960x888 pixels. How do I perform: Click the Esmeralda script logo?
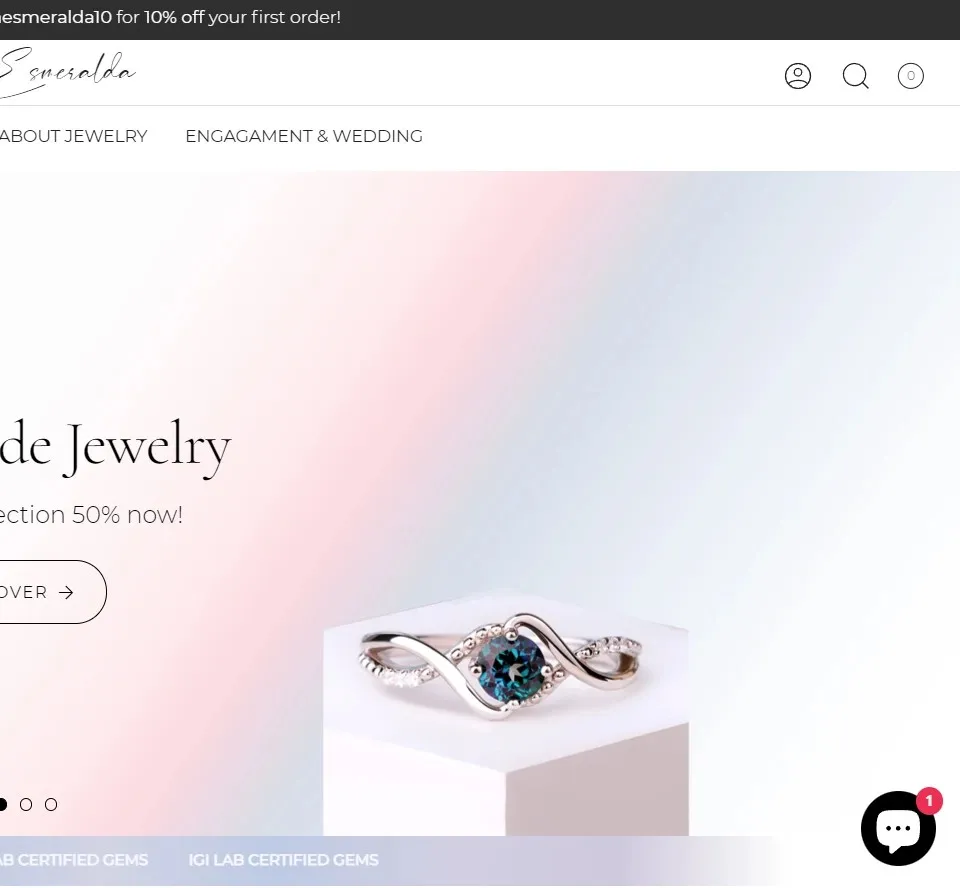pos(66,72)
